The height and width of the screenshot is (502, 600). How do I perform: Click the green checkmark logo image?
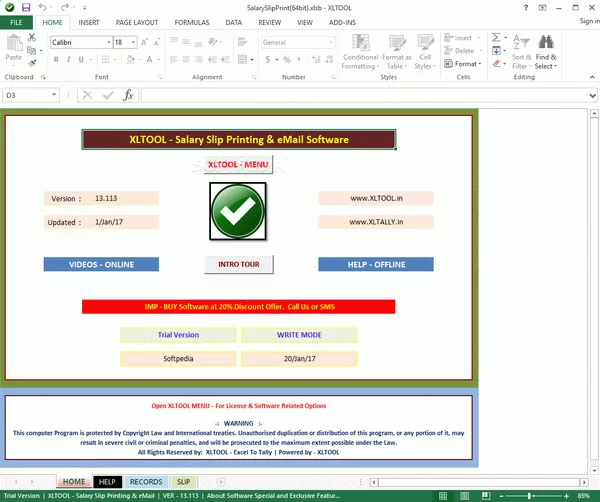238,210
